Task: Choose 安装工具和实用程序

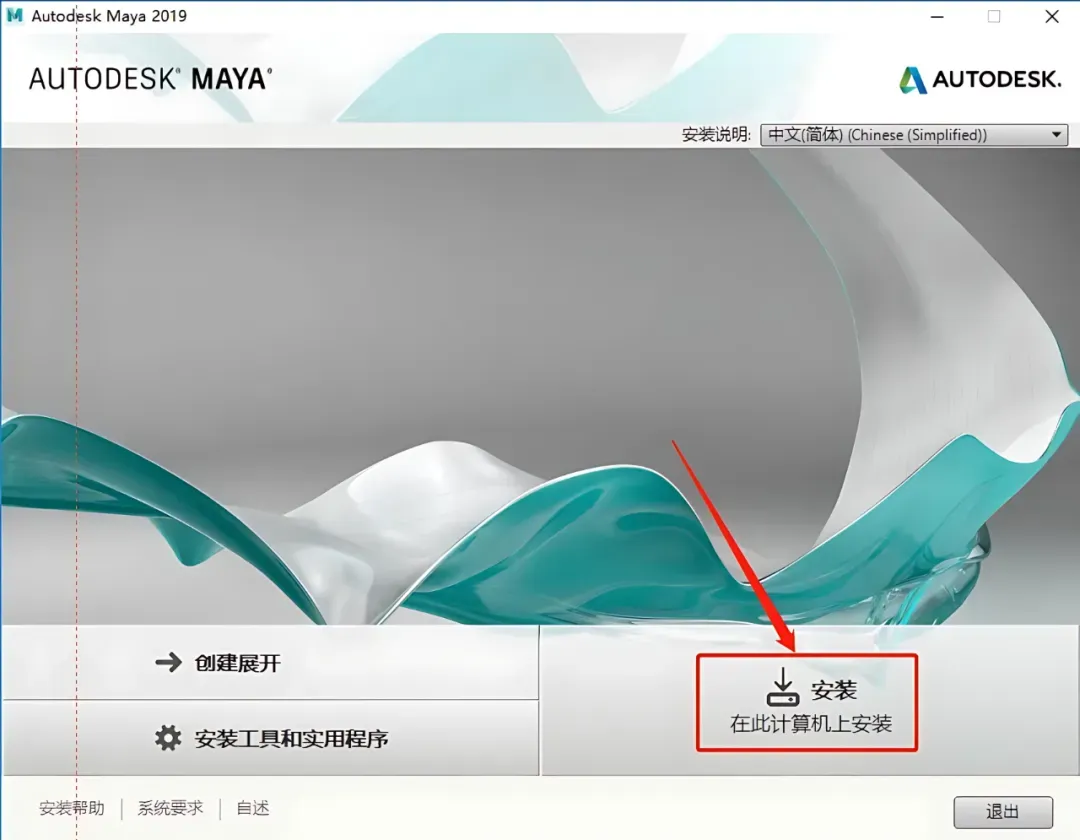Action: (x=270, y=738)
